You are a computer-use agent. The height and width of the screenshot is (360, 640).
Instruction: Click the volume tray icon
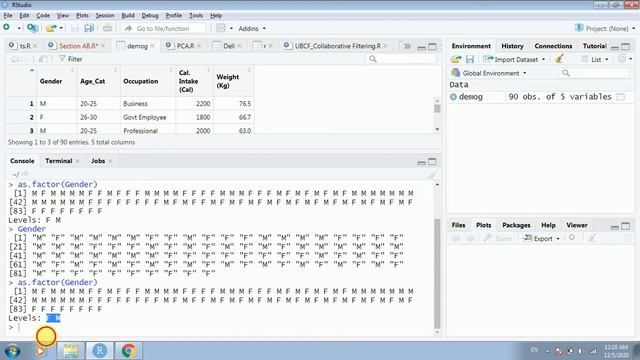point(580,351)
